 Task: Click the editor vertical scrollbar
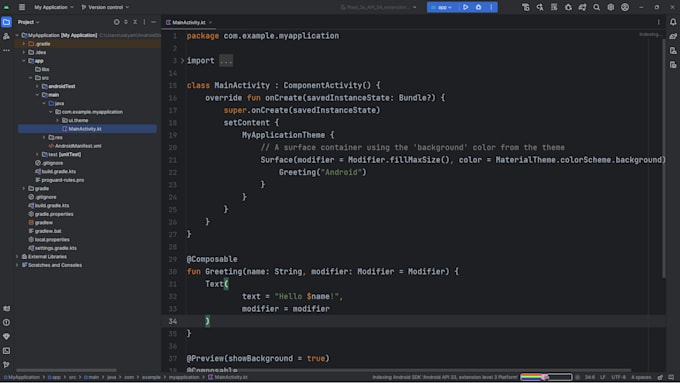664,158
